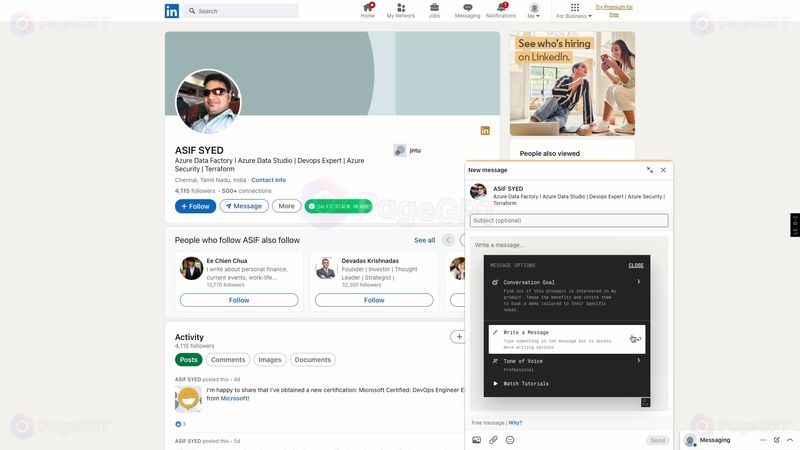Click the small icon below Message Options panel
This screenshot has width=800, height=450.
pos(645,403)
